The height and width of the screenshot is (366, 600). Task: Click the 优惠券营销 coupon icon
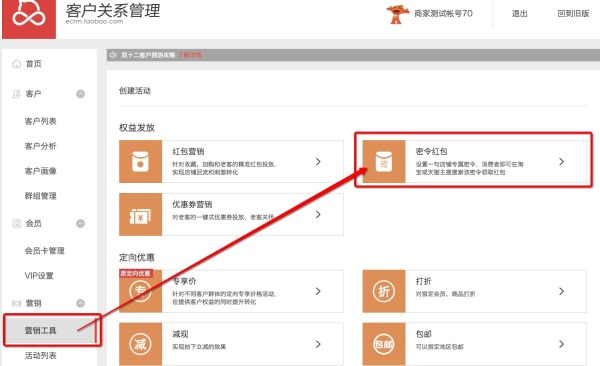click(140, 214)
